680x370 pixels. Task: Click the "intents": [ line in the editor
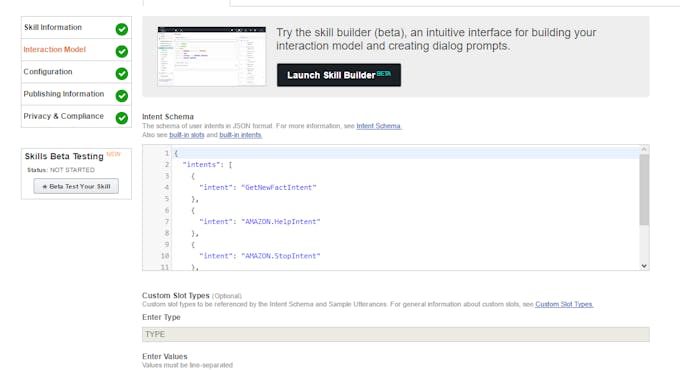pos(207,164)
